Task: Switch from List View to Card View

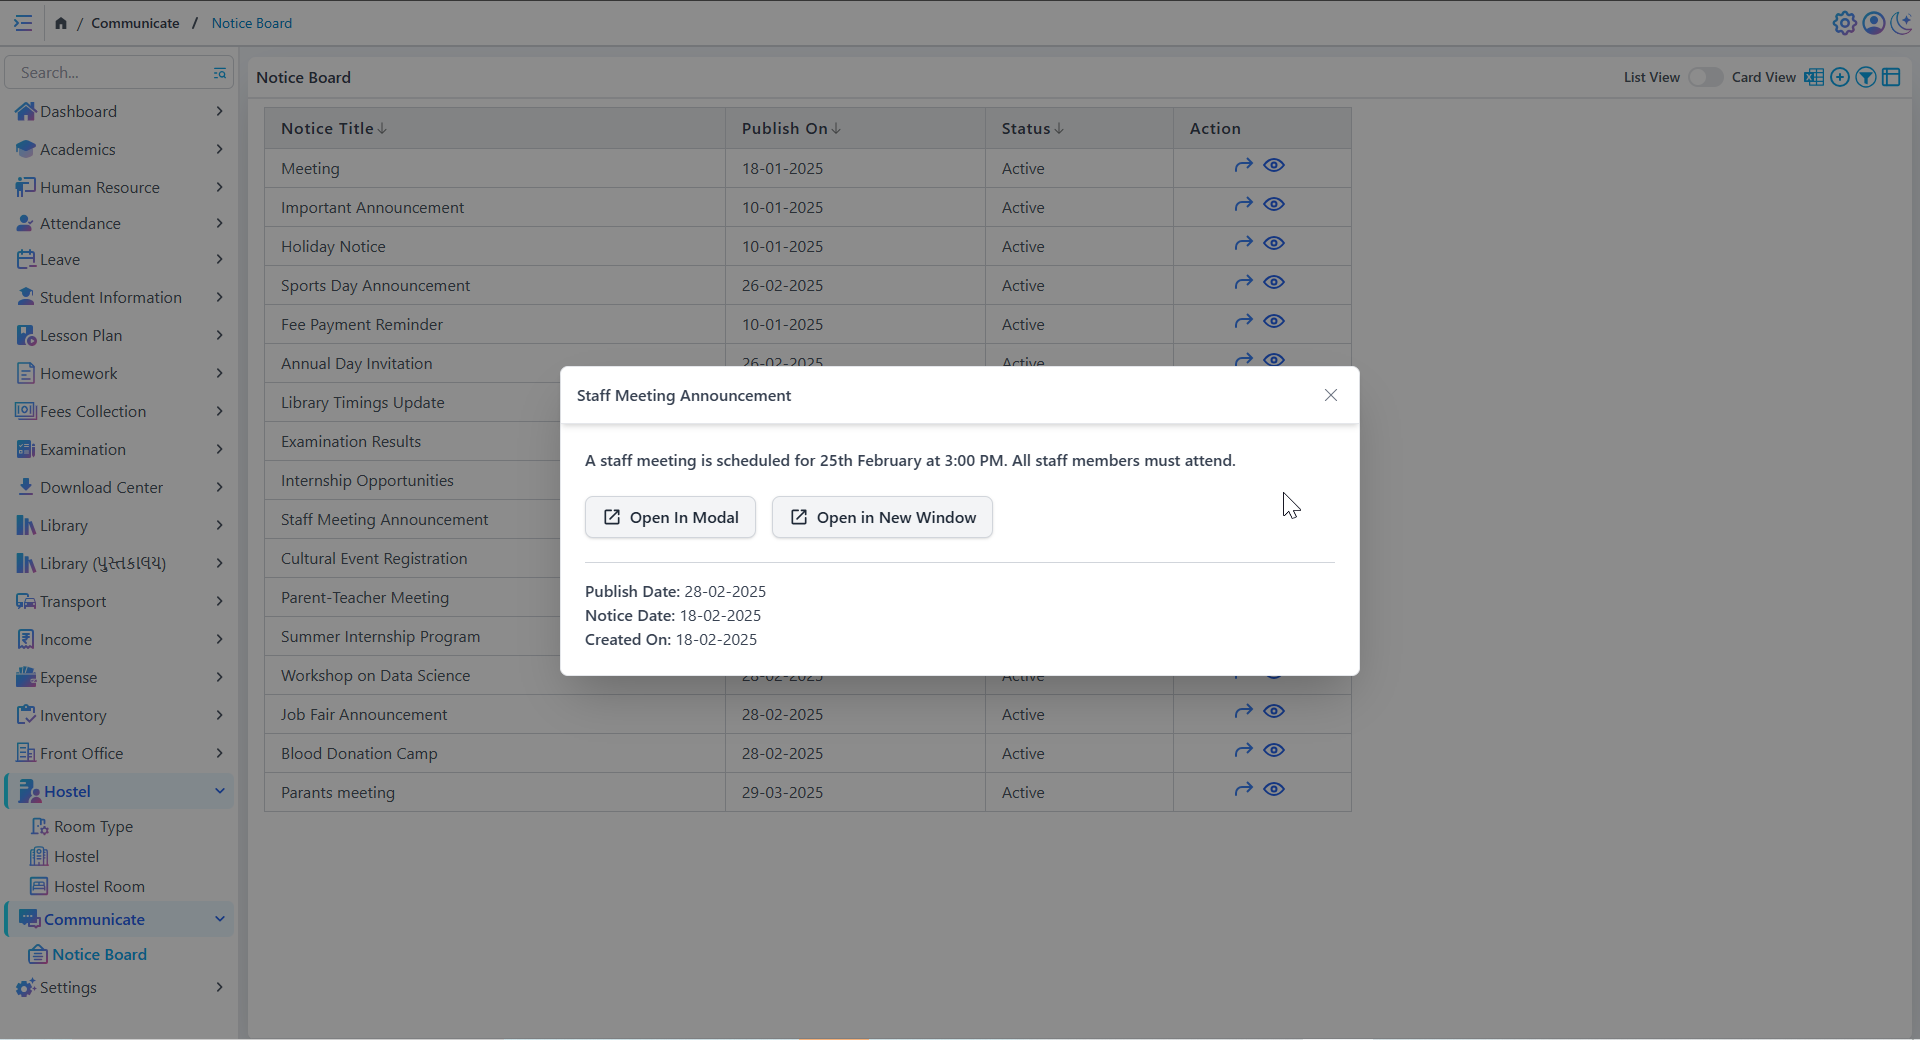Action: point(1705,77)
